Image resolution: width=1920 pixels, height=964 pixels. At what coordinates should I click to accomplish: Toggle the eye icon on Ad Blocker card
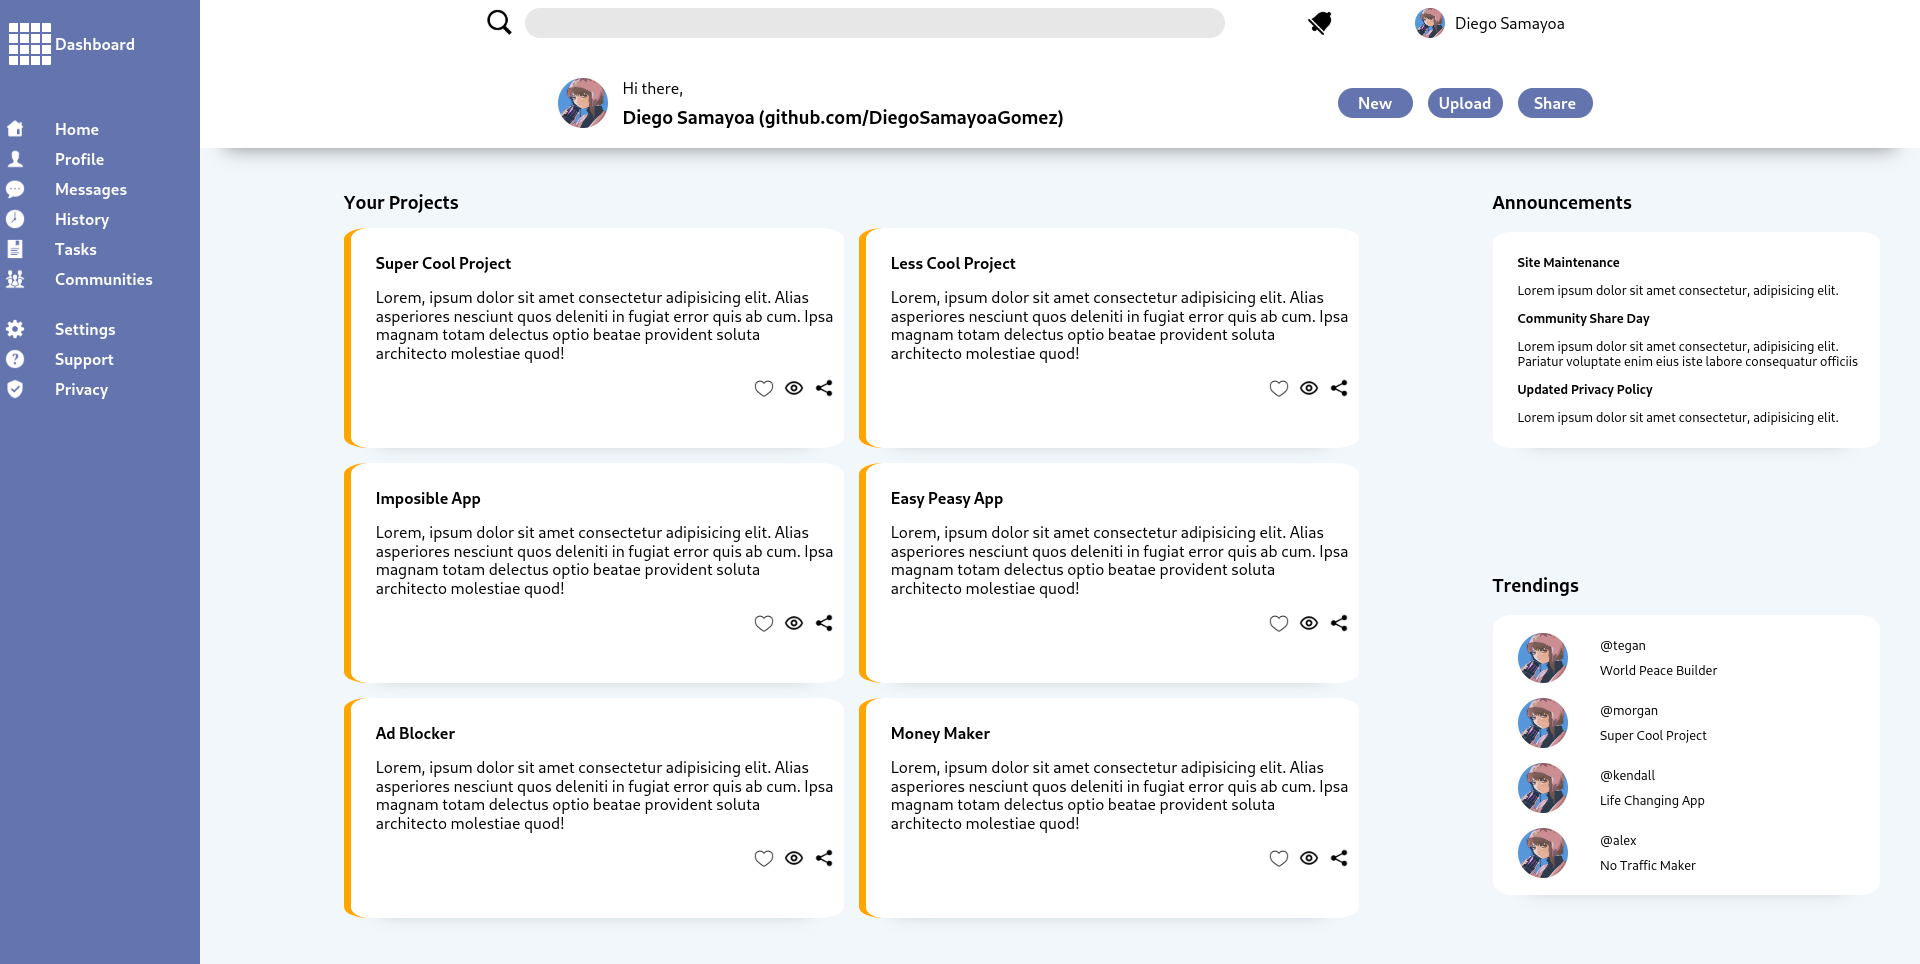[794, 858]
